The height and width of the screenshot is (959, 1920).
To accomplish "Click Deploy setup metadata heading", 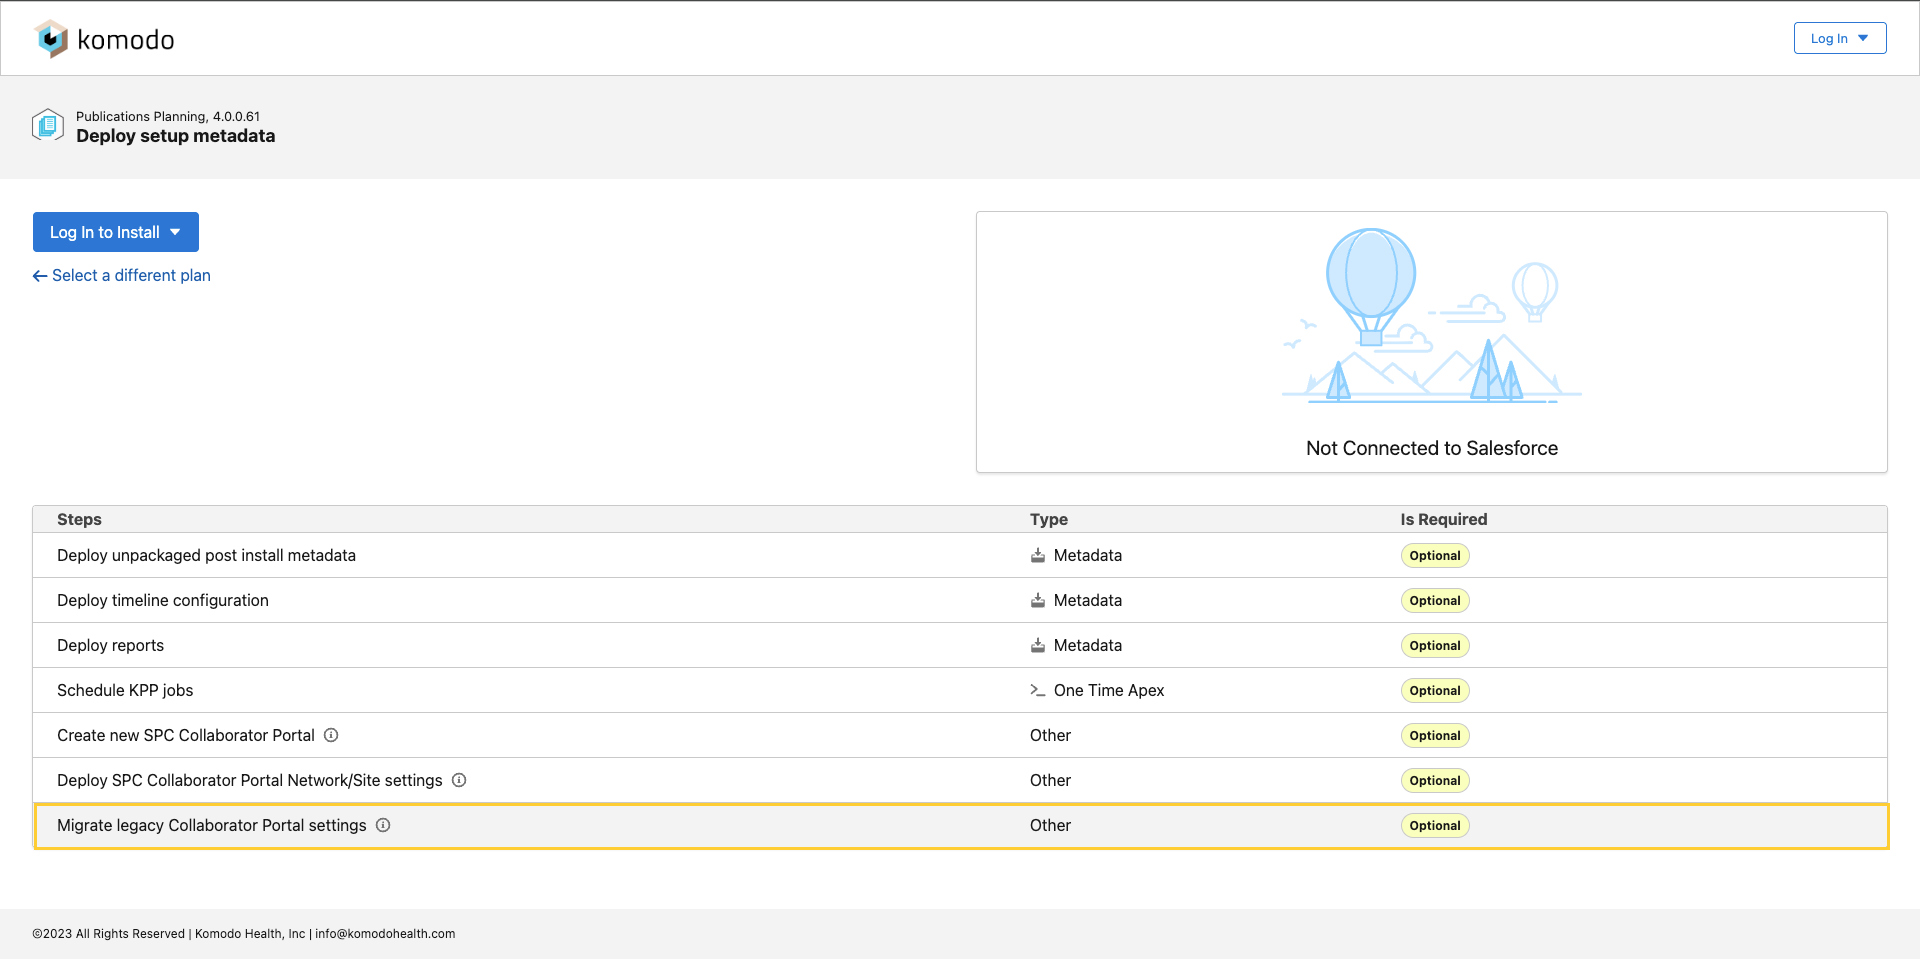I will 176,136.
